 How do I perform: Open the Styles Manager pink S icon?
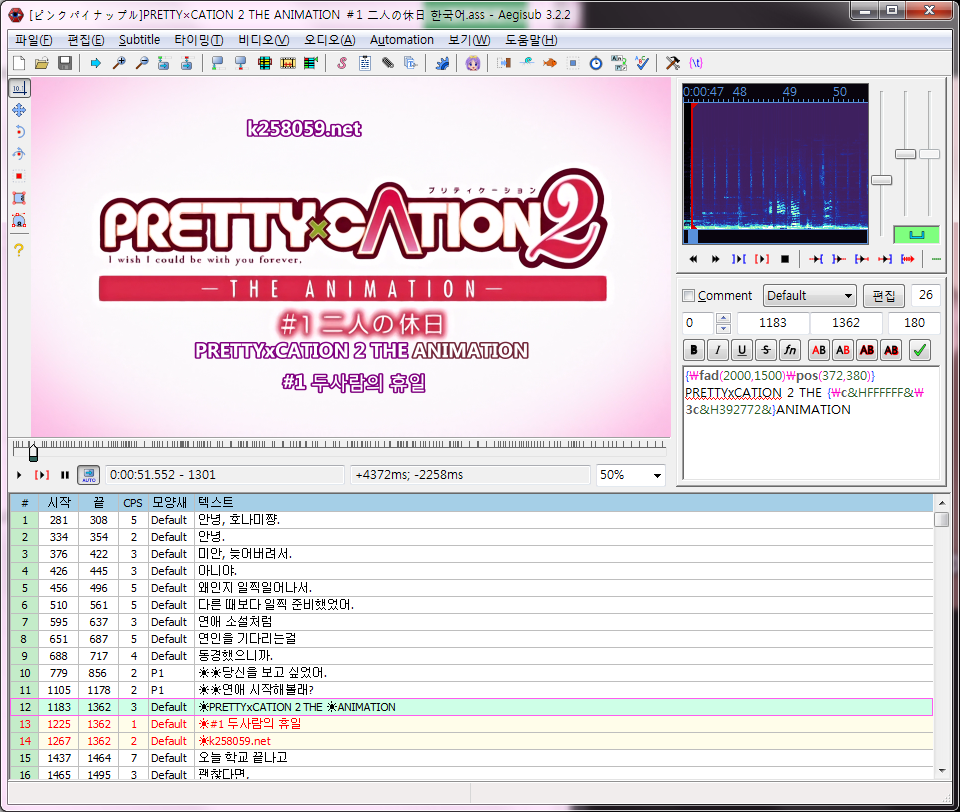coord(342,63)
